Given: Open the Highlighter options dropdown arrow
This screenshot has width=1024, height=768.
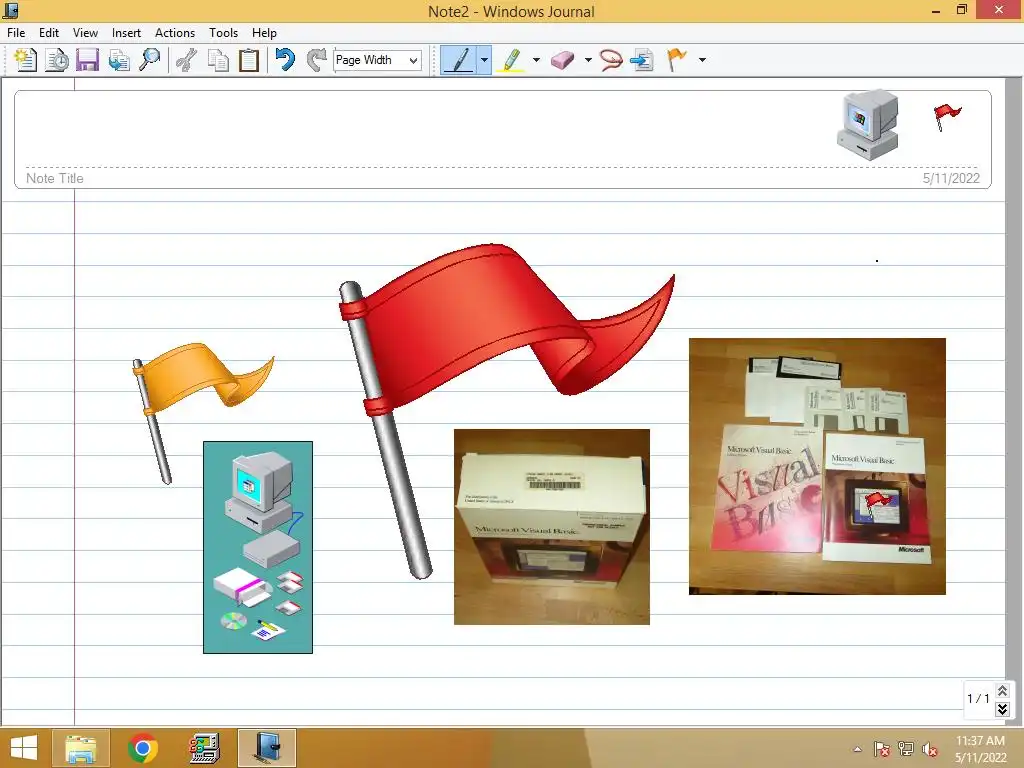Looking at the screenshot, I should [536, 60].
